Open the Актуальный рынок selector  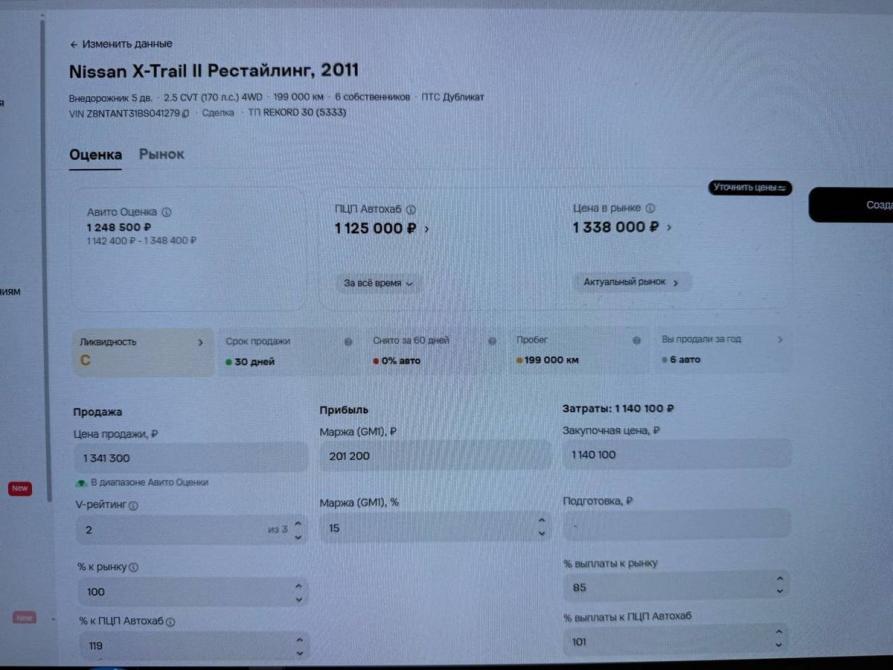point(632,282)
